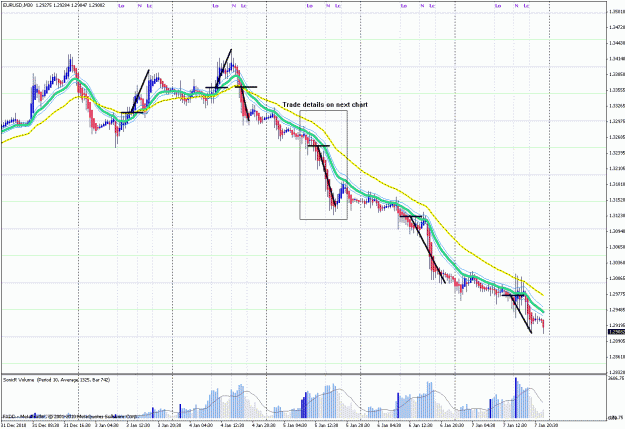Click the "5 Jan 04:30" time axis label
The width and height of the screenshot is (625, 429).
click(x=296, y=425)
